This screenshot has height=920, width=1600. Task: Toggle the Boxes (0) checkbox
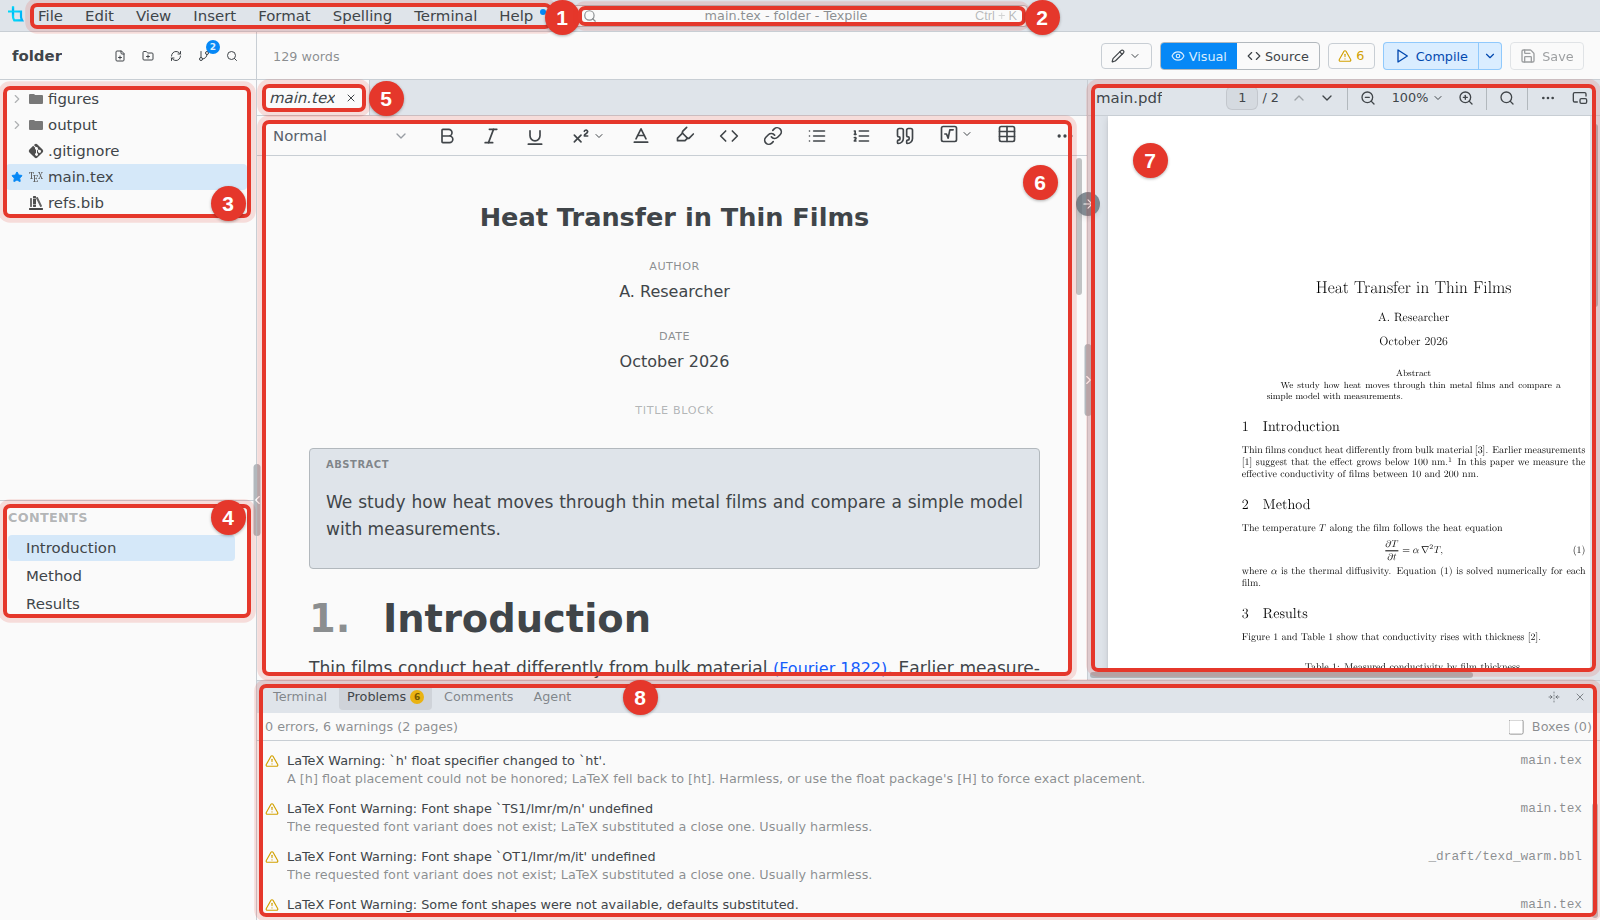point(1516,727)
